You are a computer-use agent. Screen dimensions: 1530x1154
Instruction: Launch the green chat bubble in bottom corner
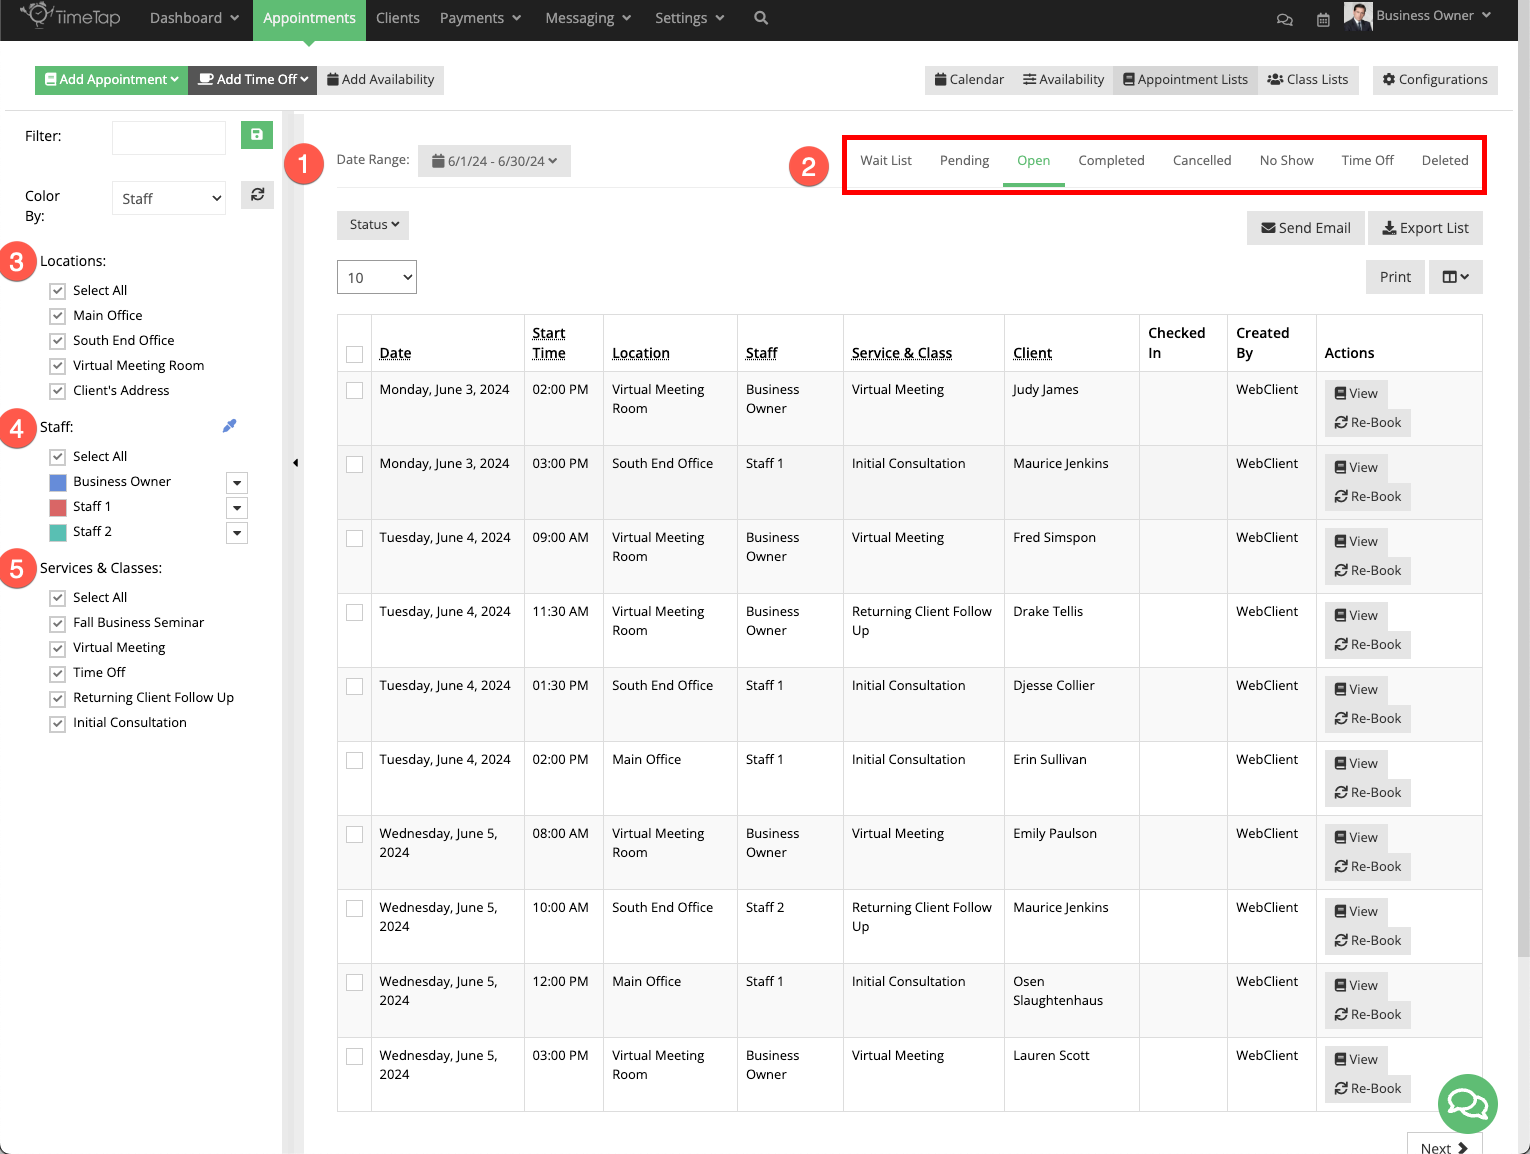point(1467,1104)
